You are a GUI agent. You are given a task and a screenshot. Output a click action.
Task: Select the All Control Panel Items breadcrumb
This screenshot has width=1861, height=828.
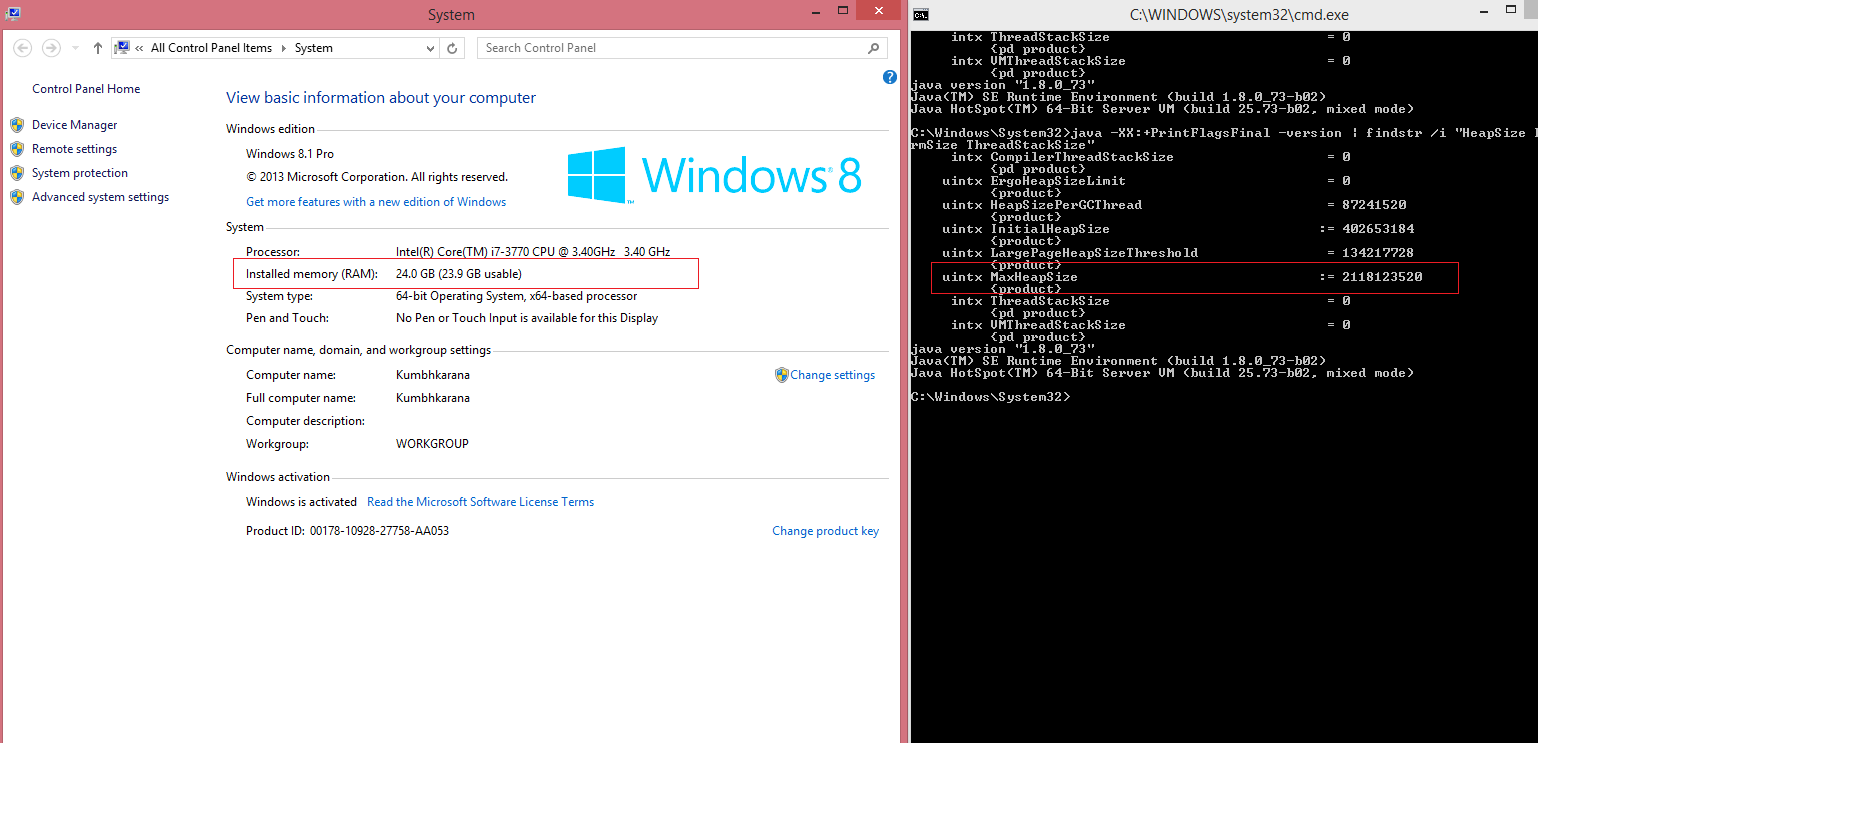pyautogui.click(x=211, y=48)
